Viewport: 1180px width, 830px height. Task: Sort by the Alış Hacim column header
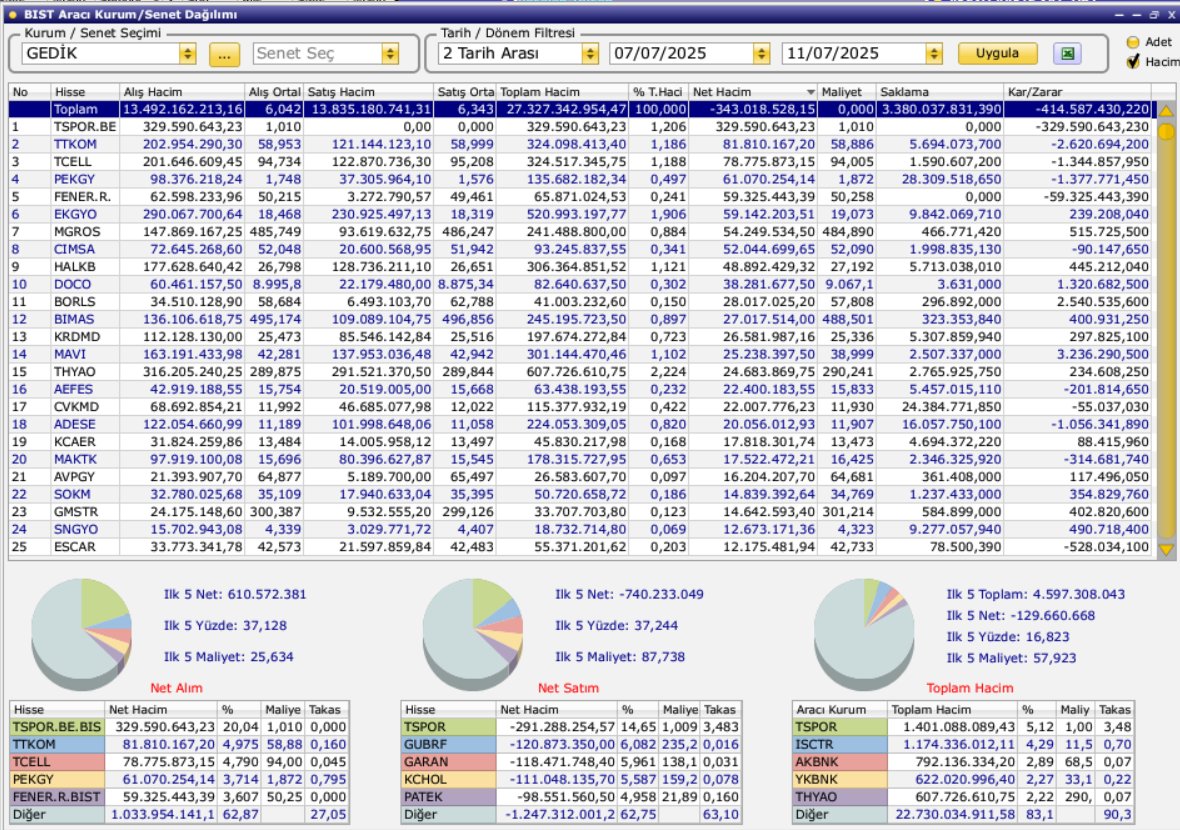(x=181, y=92)
